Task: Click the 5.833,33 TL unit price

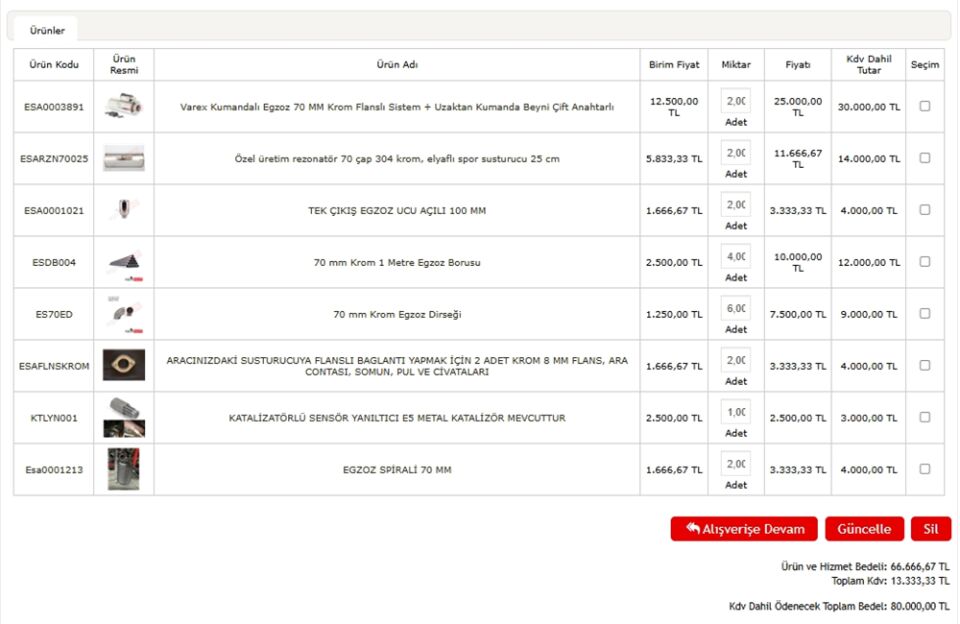Action: click(x=673, y=159)
